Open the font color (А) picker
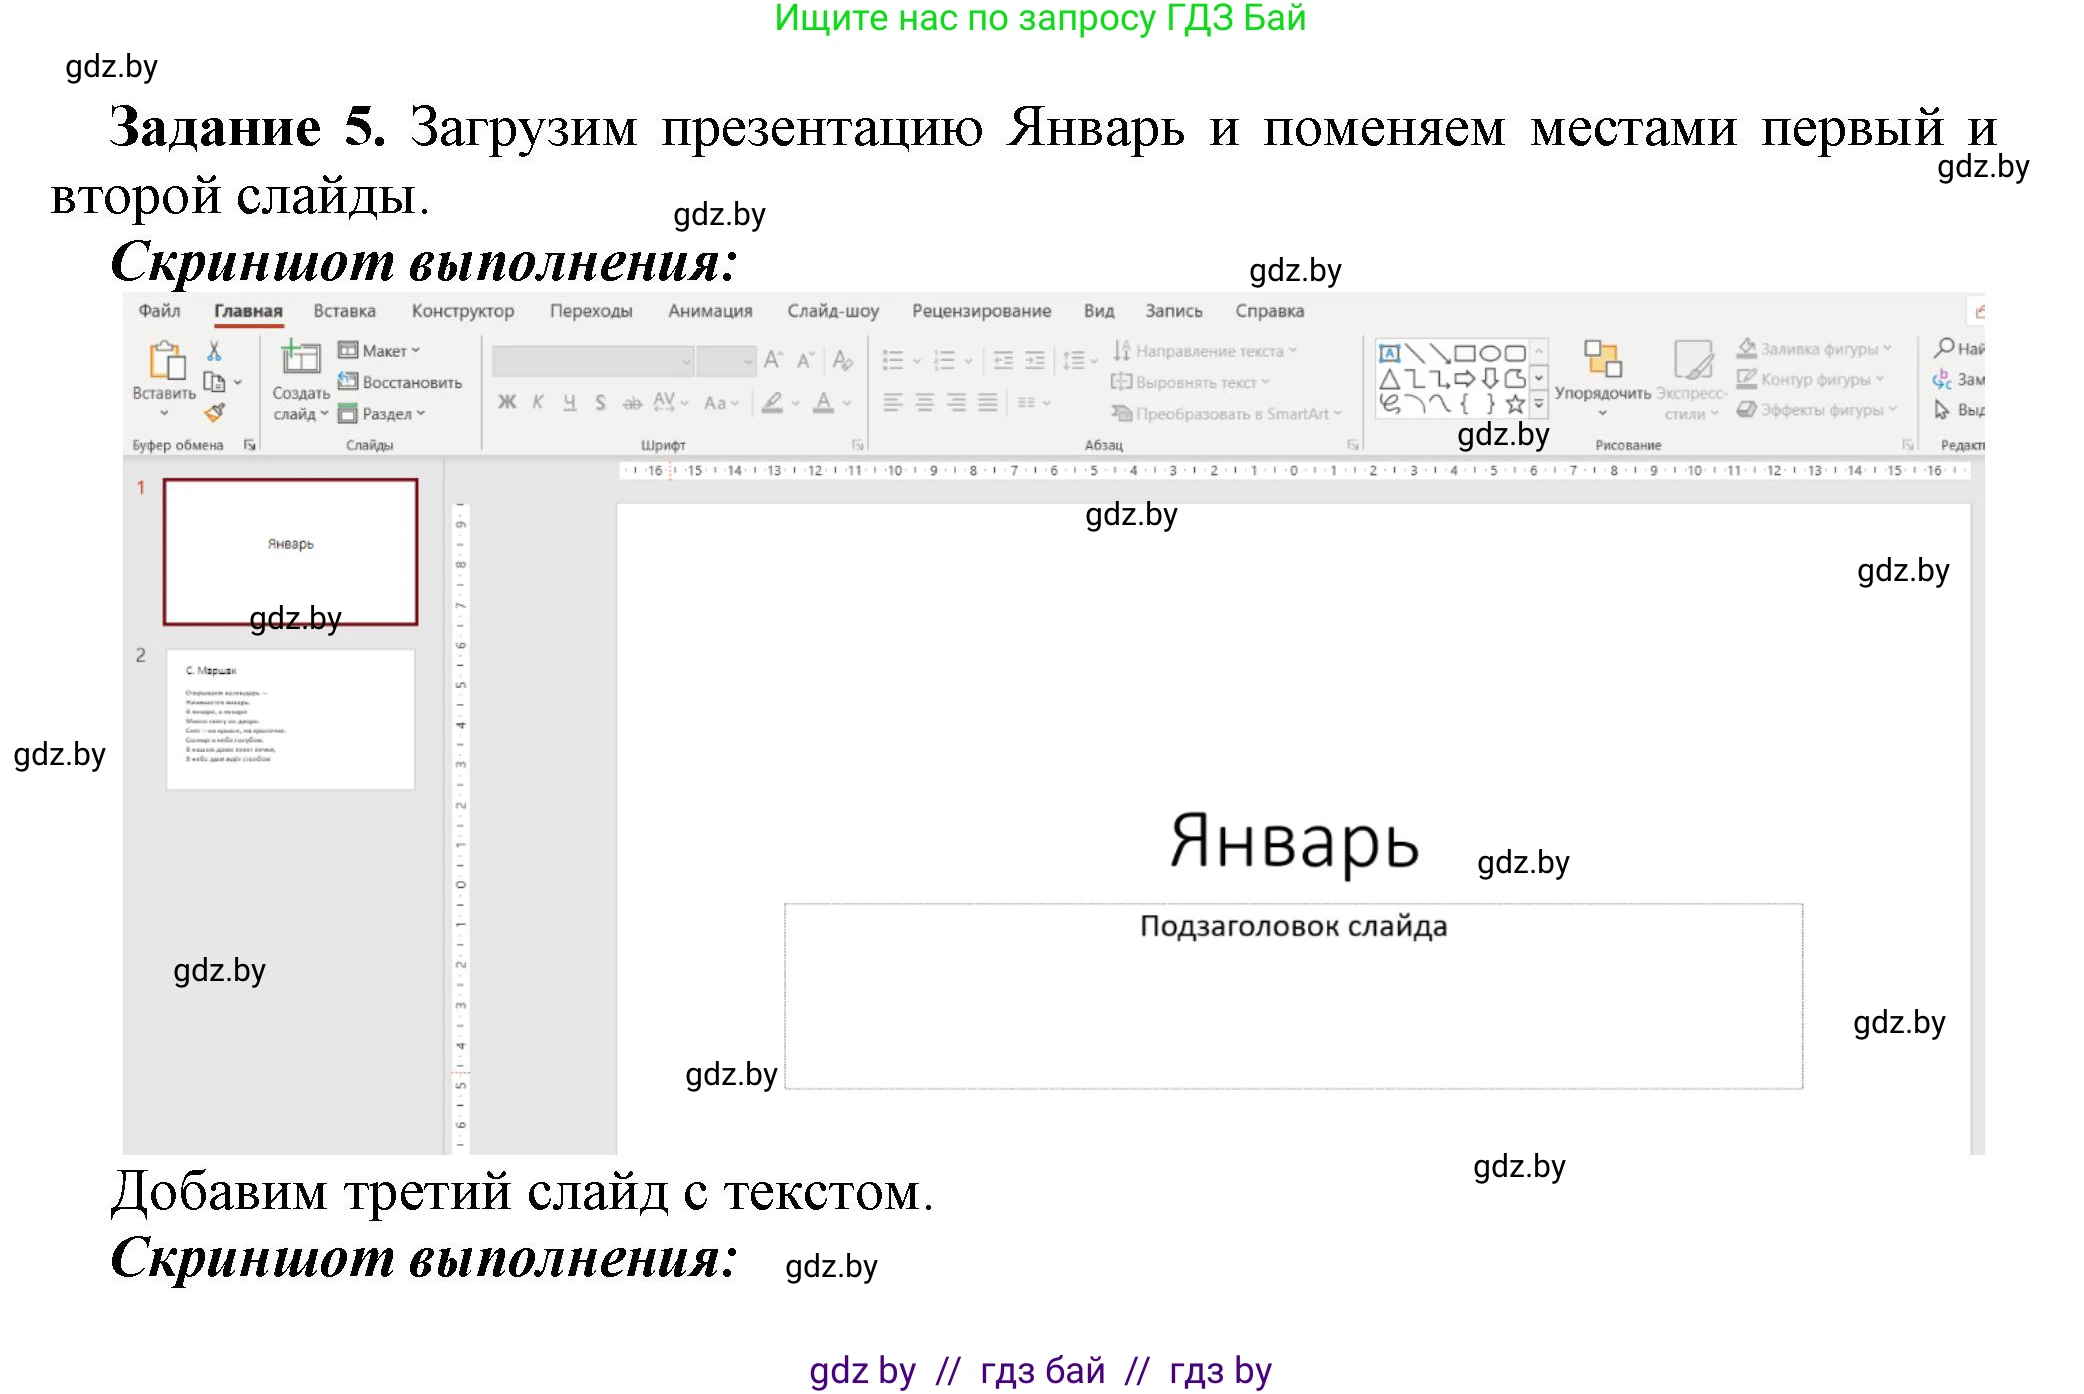The height and width of the screenshot is (1394, 2084). (824, 403)
